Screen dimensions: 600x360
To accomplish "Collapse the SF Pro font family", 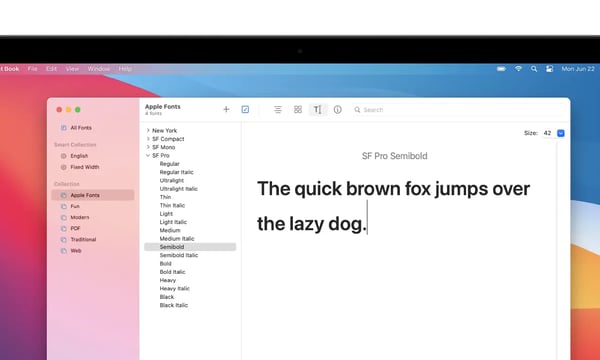I will coord(148,155).
